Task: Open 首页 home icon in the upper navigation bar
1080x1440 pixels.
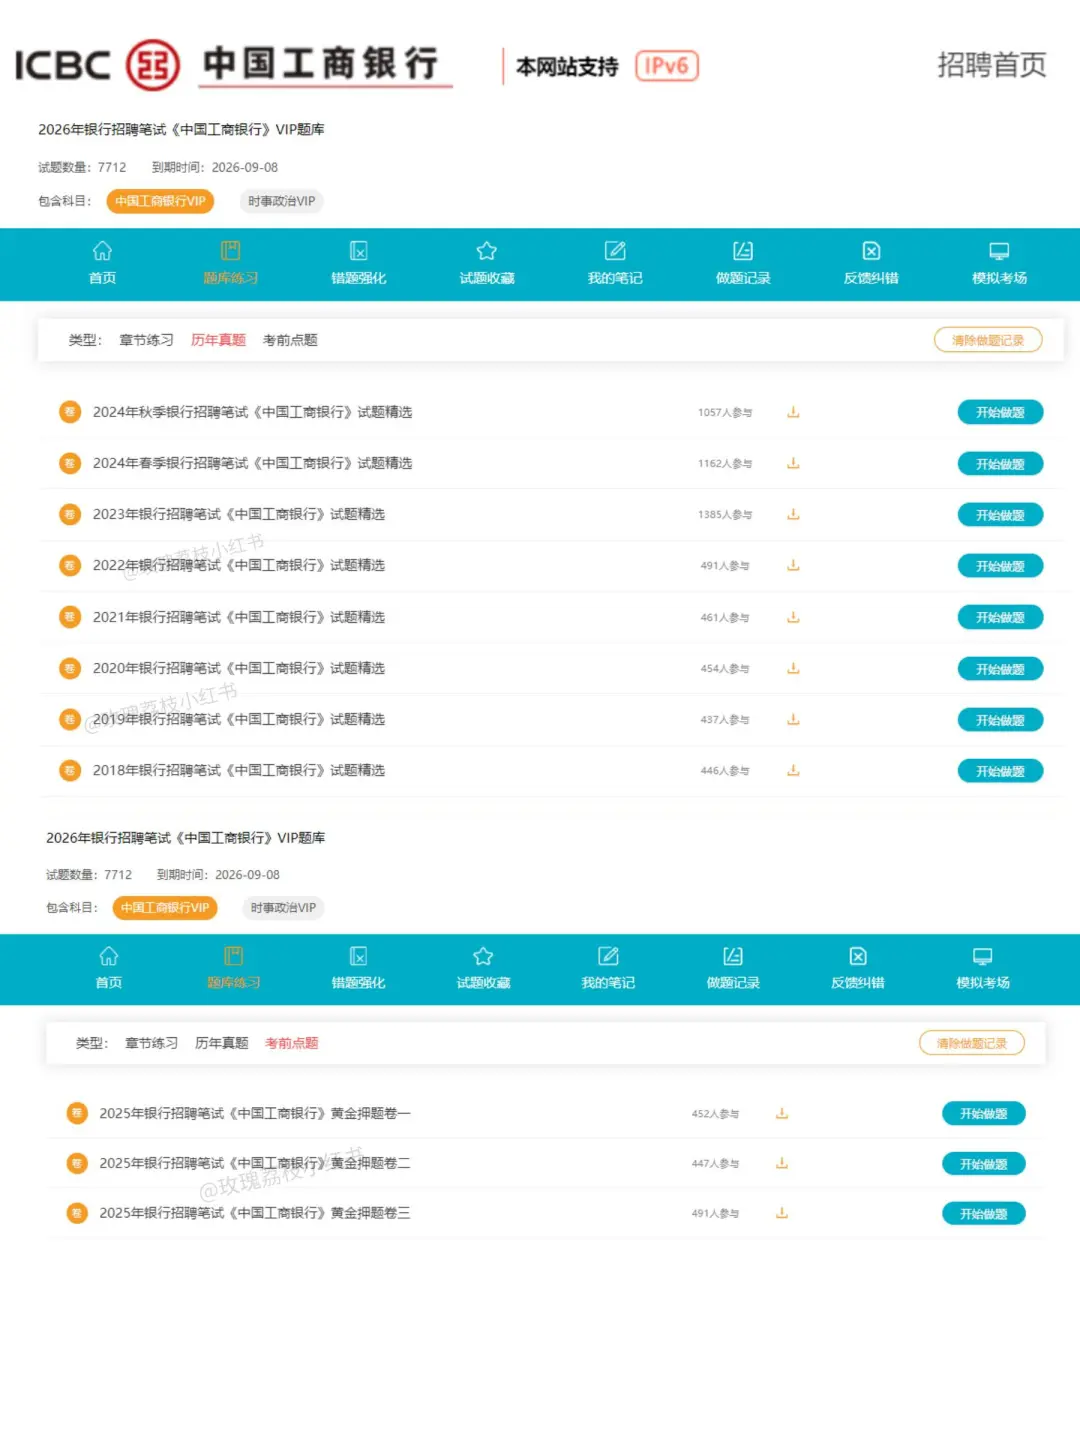Action: 102,251
